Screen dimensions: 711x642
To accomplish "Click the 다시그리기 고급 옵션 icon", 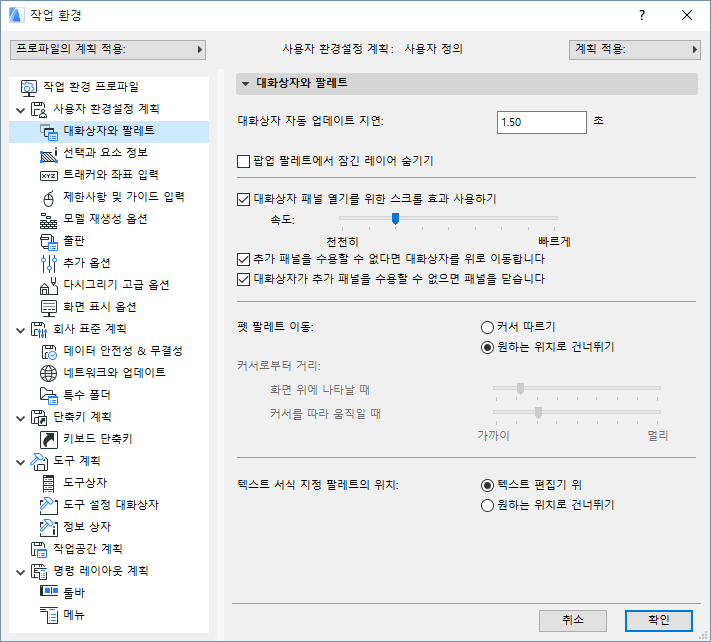I will point(49,286).
